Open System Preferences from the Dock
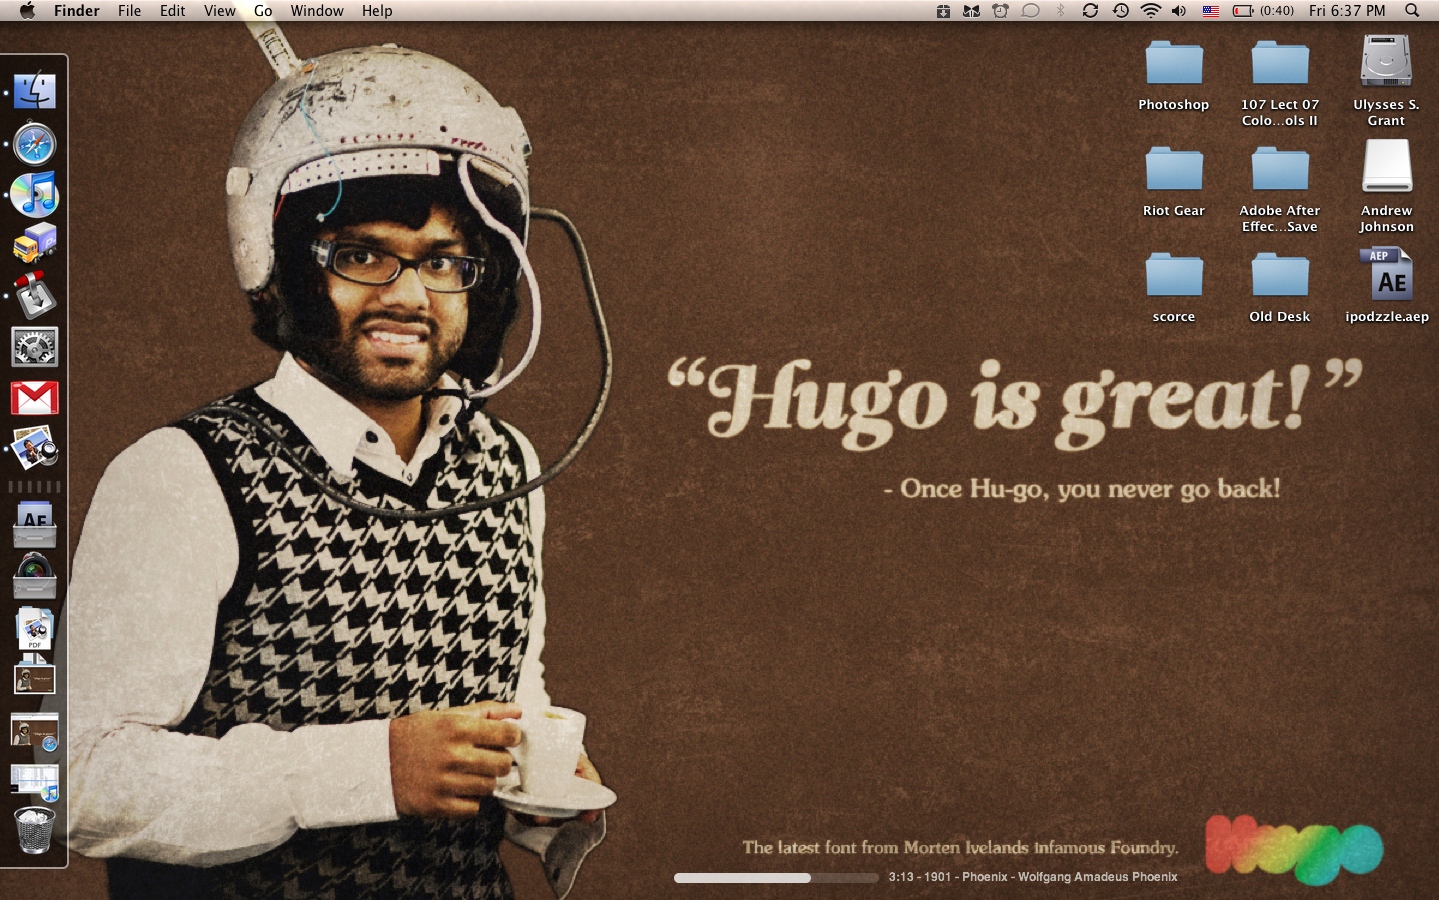This screenshot has width=1439, height=900. pos(34,347)
